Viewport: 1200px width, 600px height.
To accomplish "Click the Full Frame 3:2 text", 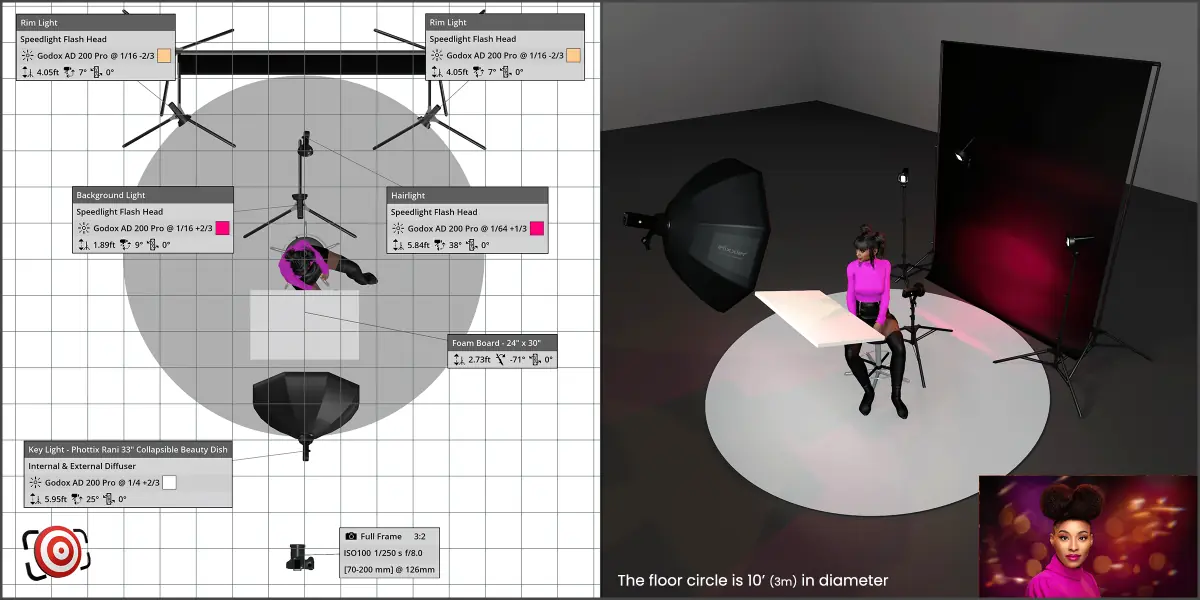I will click(x=393, y=537).
